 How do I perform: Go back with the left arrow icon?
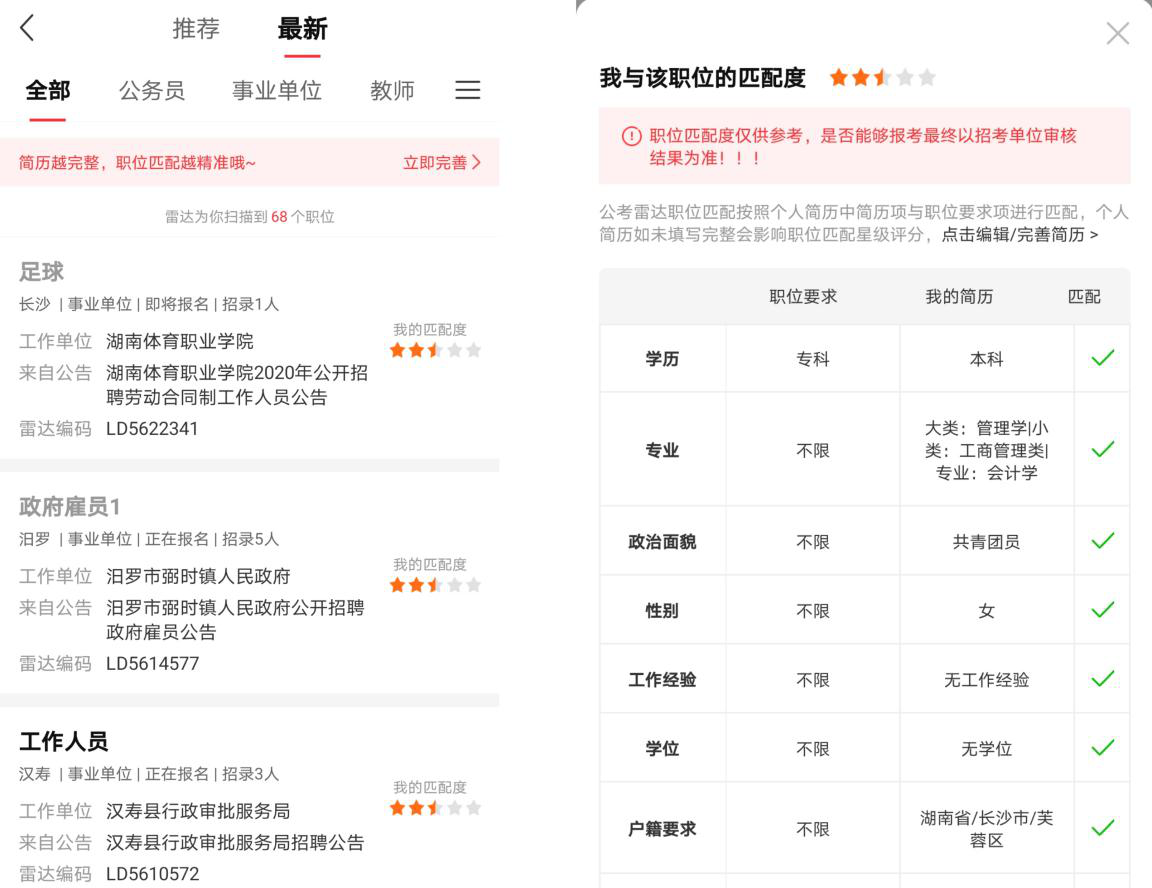[27, 28]
